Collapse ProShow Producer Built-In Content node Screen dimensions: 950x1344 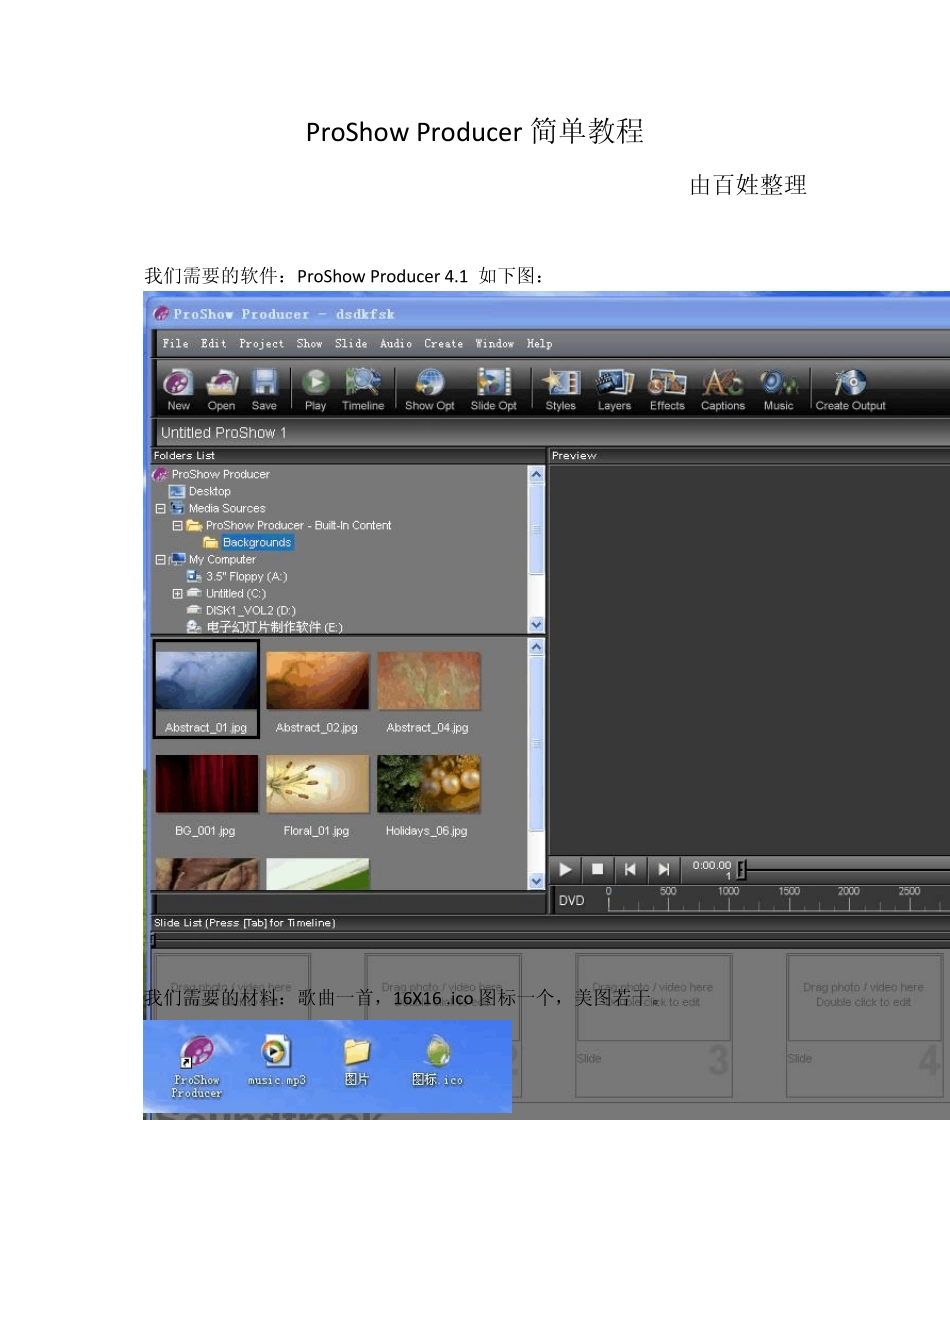tap(177, 525)
